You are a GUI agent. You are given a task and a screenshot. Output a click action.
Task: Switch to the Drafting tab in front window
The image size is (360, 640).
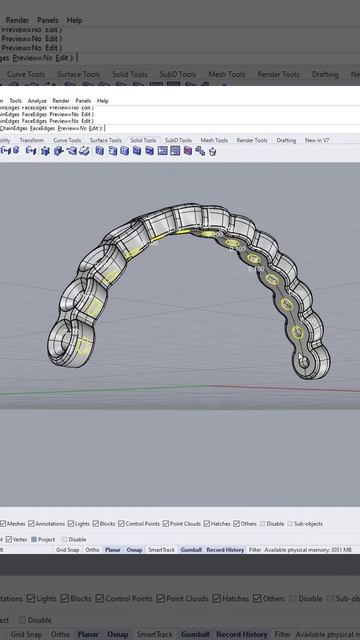point(286,140)
